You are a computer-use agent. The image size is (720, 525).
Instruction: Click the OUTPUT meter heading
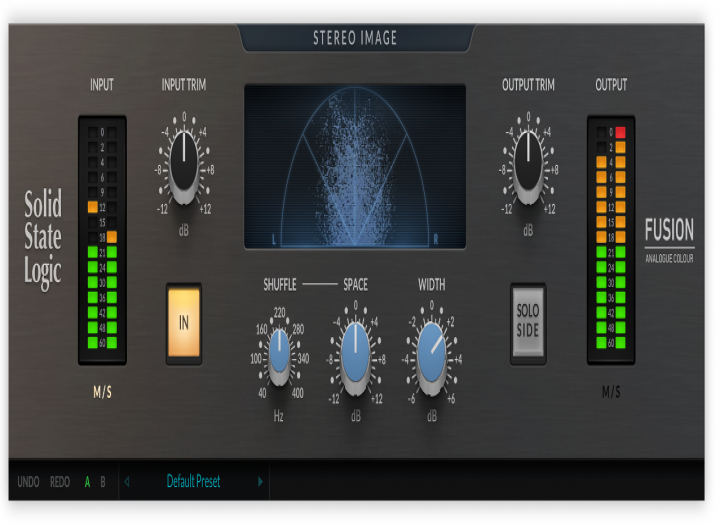click(611, 85)
